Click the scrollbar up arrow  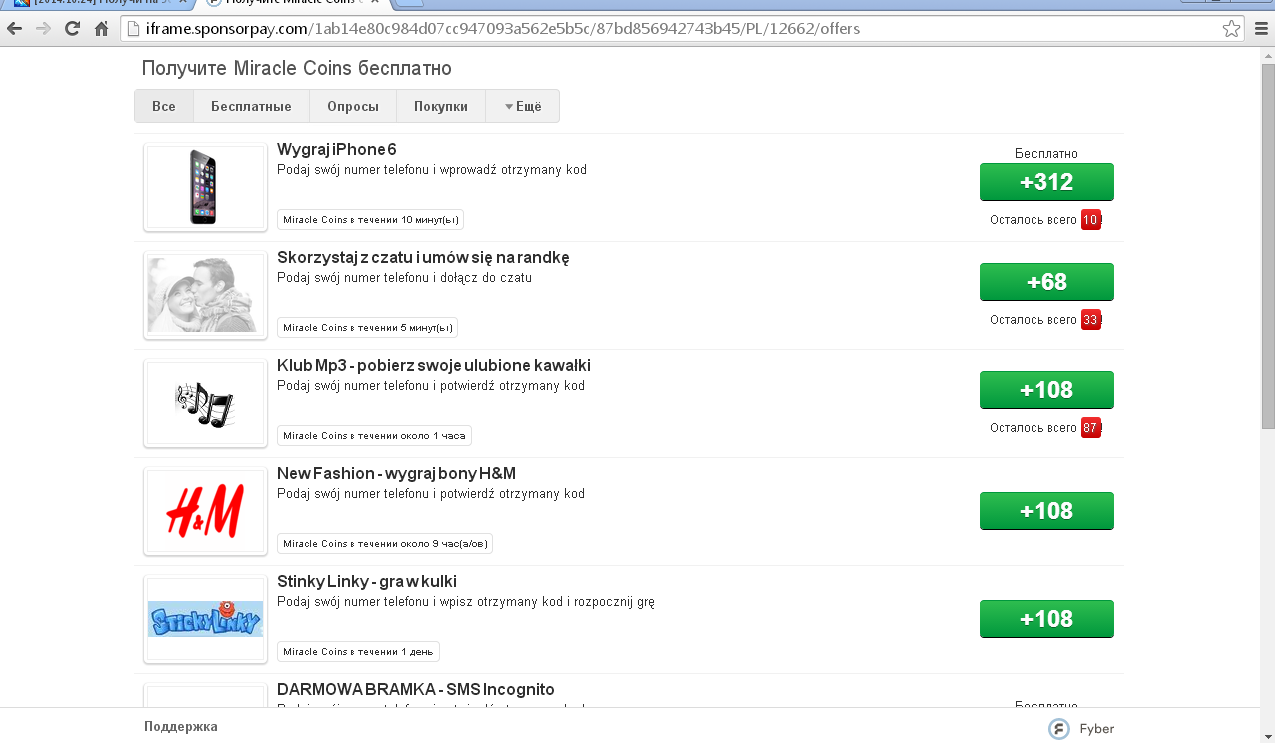coord(1267,54)
